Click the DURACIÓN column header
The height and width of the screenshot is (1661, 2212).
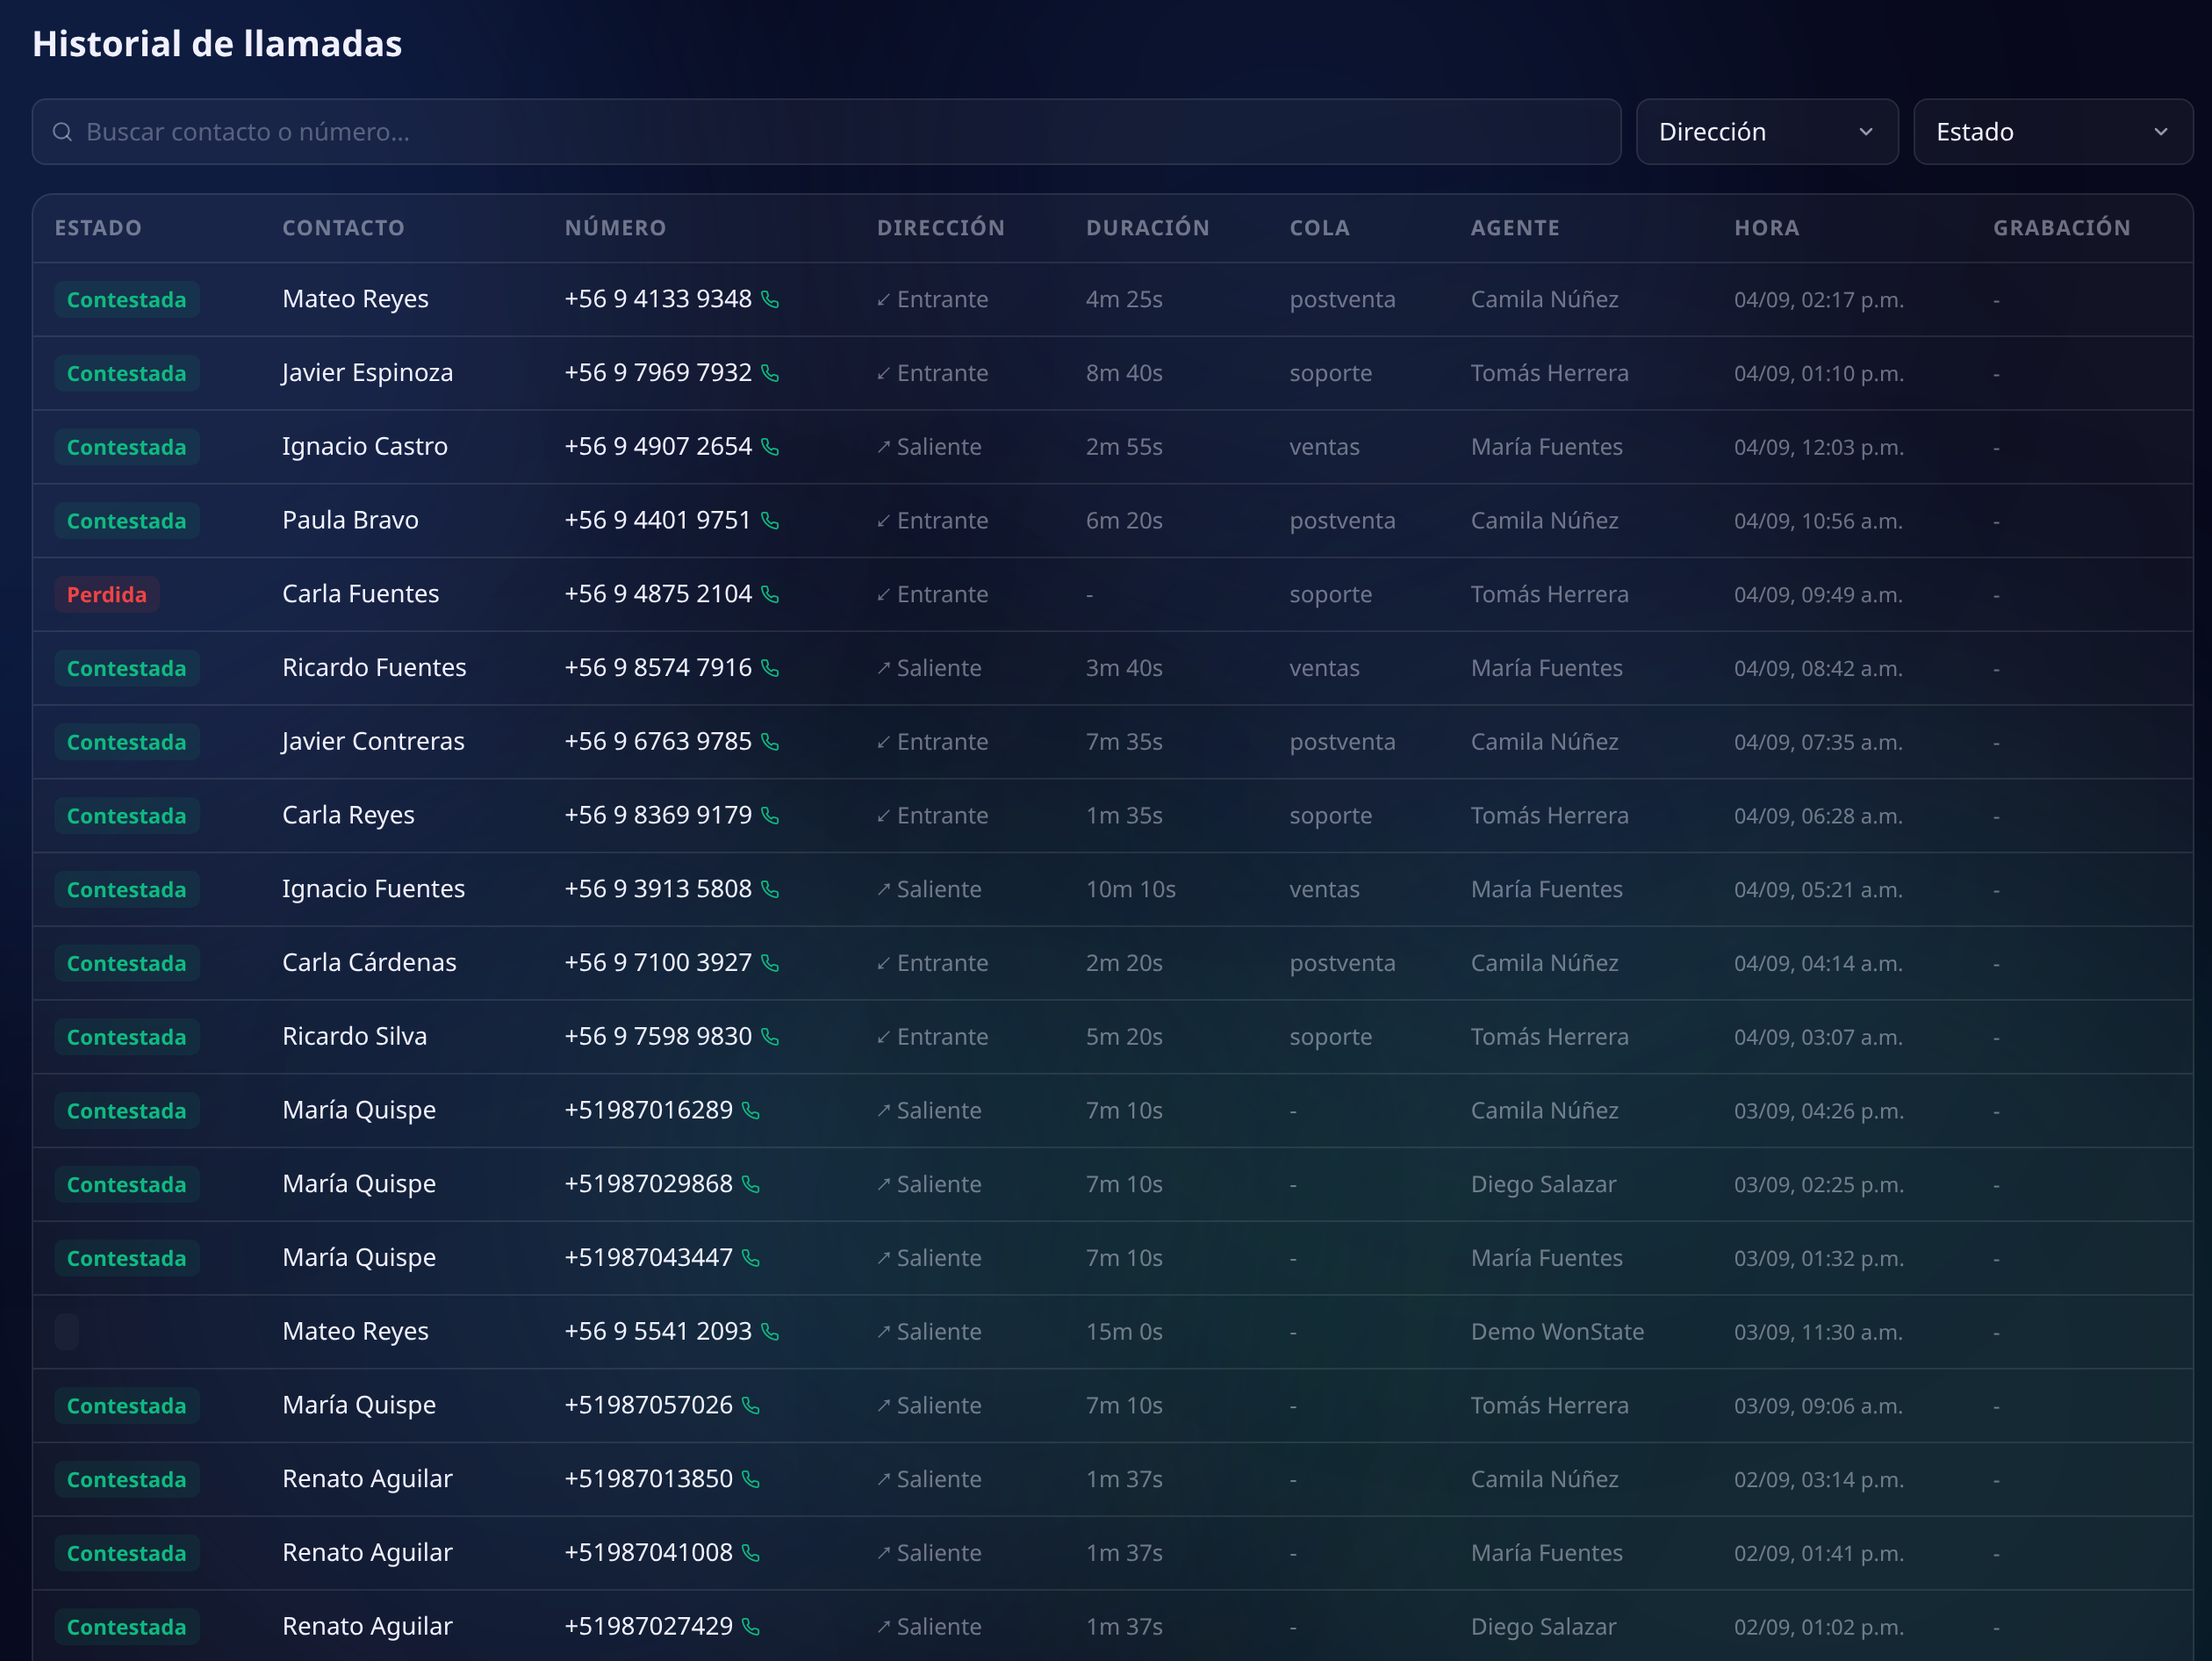[1148, 228]
